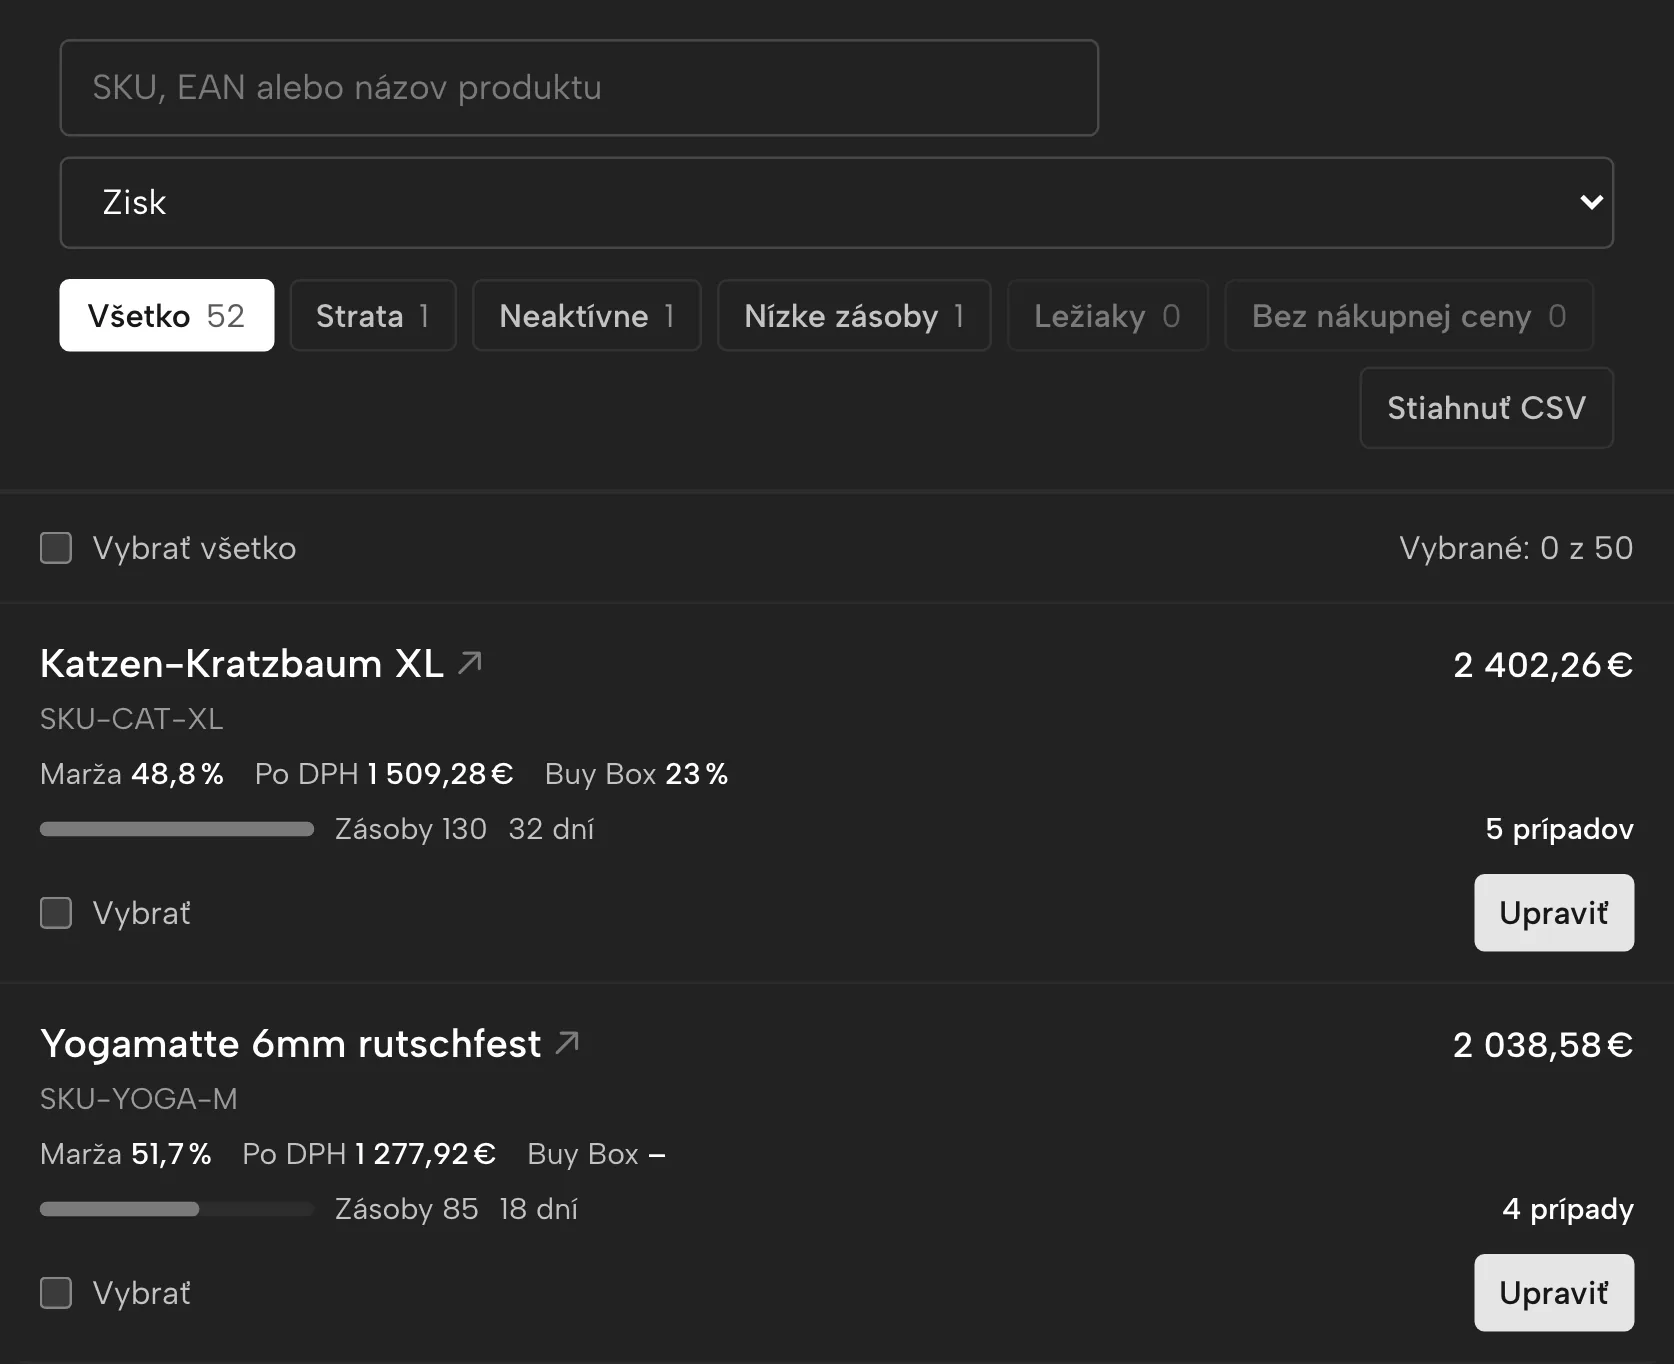Click the '18 dní' text
Screen dimensions: 1674x1364
click(539, 1209)
